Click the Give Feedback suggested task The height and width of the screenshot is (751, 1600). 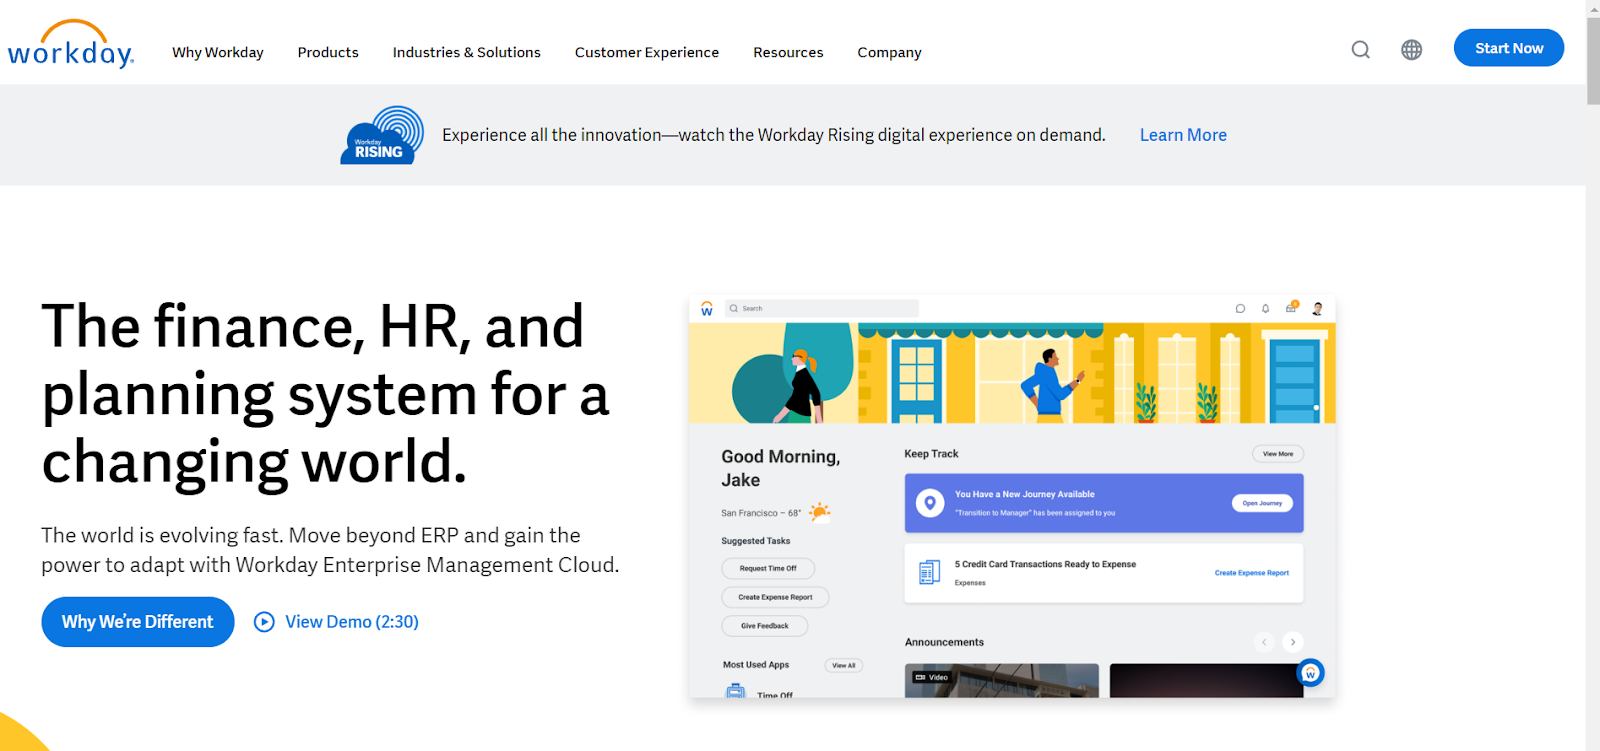point(765,626)
